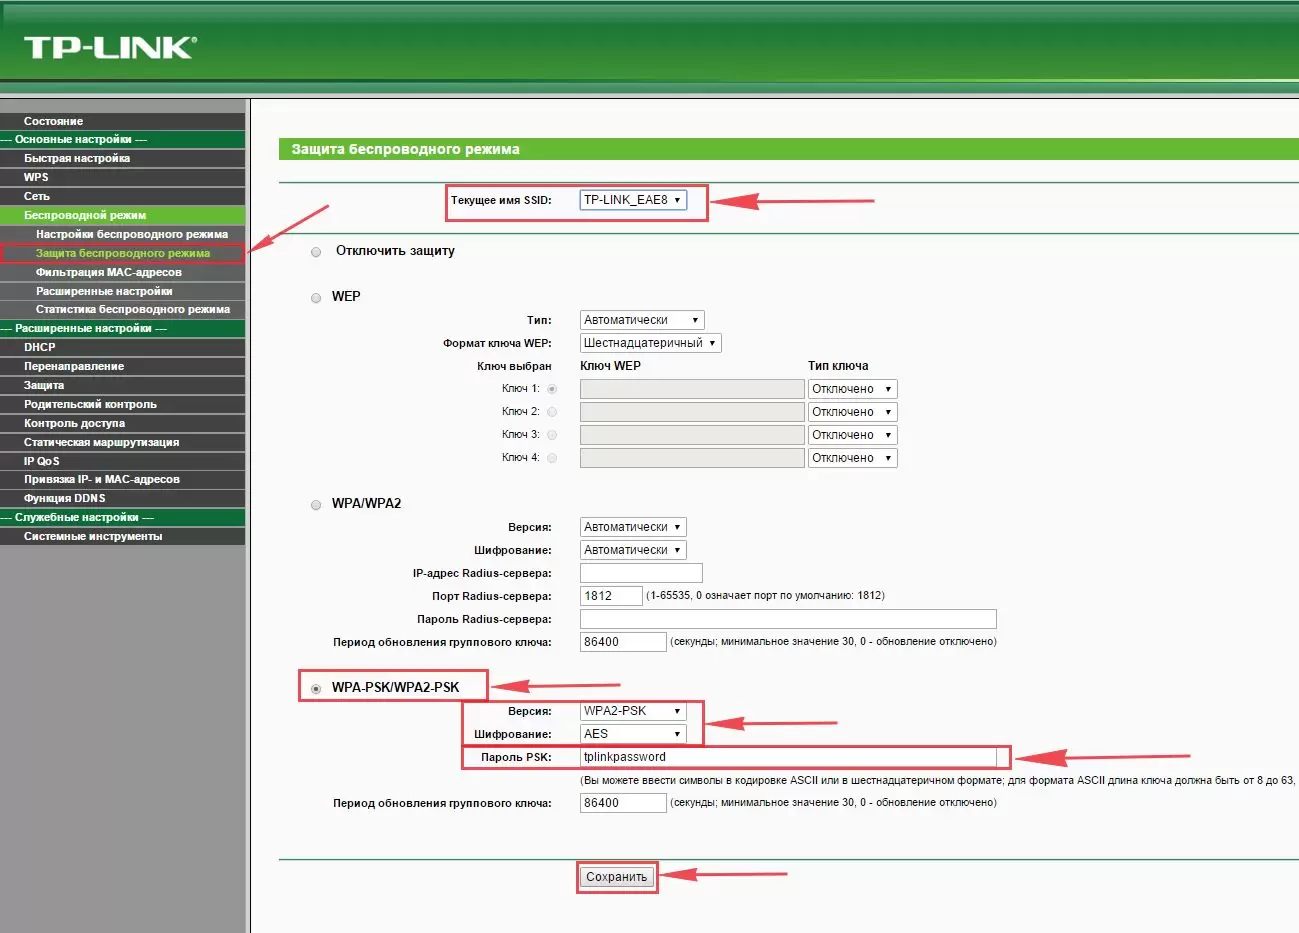This screenshot has width=1299, height=933.
Task: Open key type dropdown for Ключ 1
Action: (852, 389)
